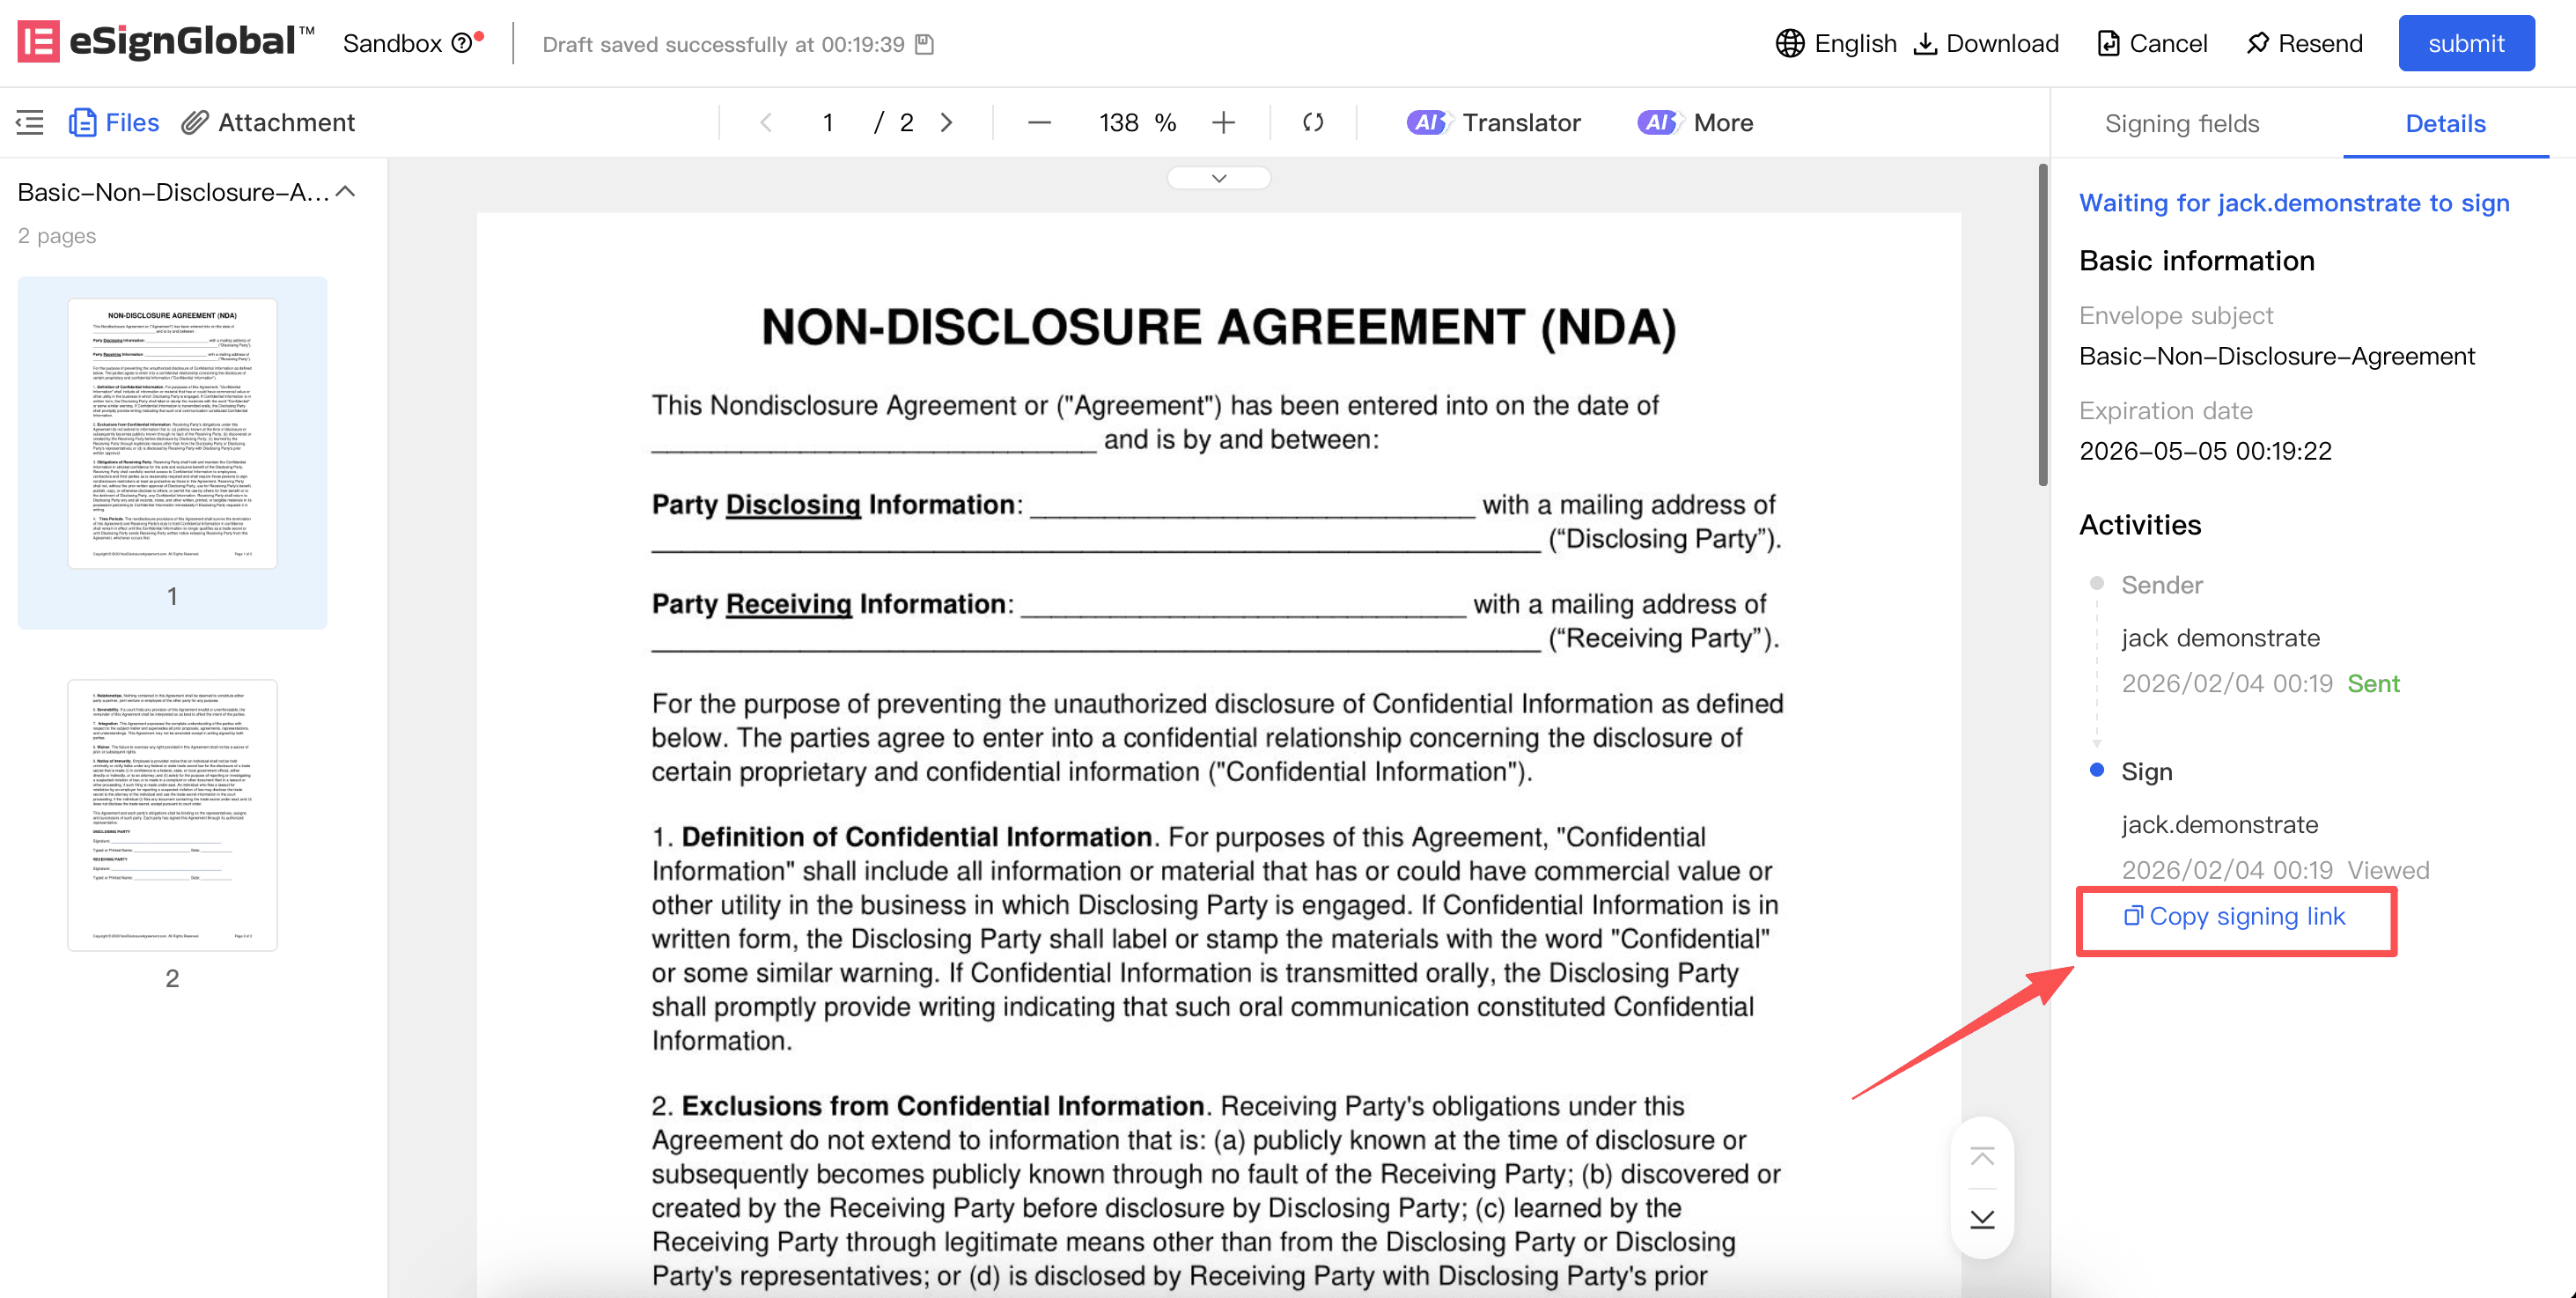Click the draft save icon
The width and height of the screenshot is (2576, 1298).
click(925, 44)
